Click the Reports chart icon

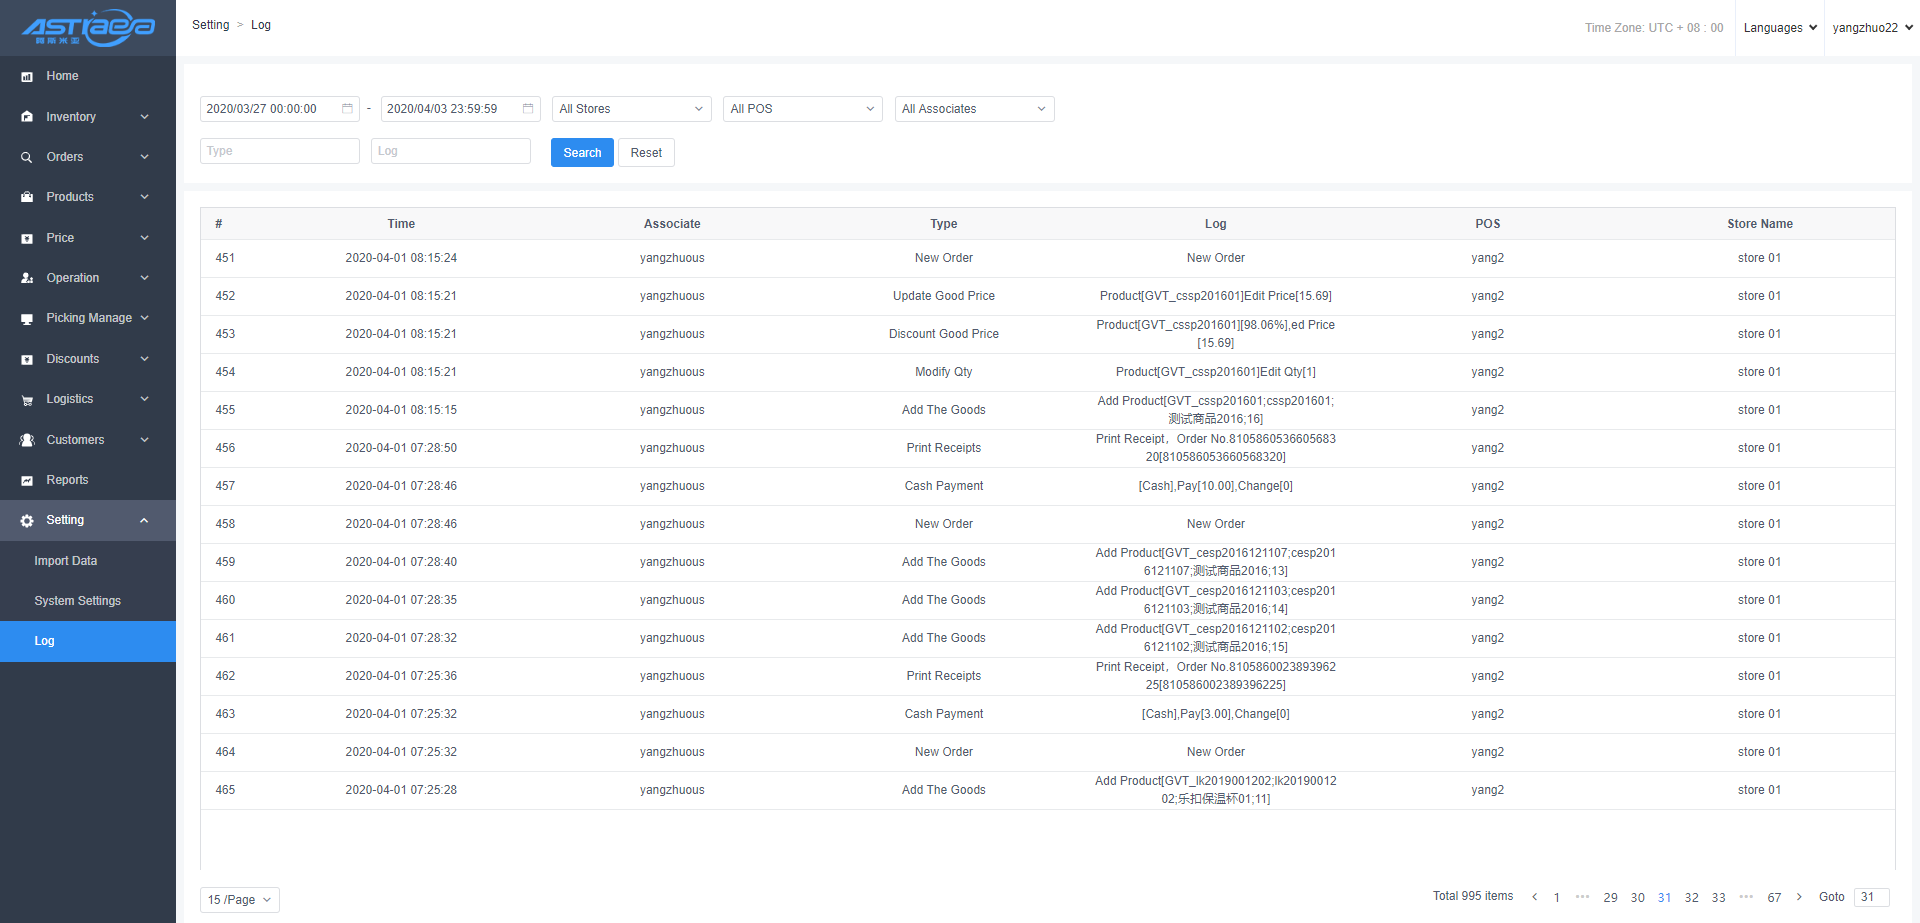pos(27,481)
